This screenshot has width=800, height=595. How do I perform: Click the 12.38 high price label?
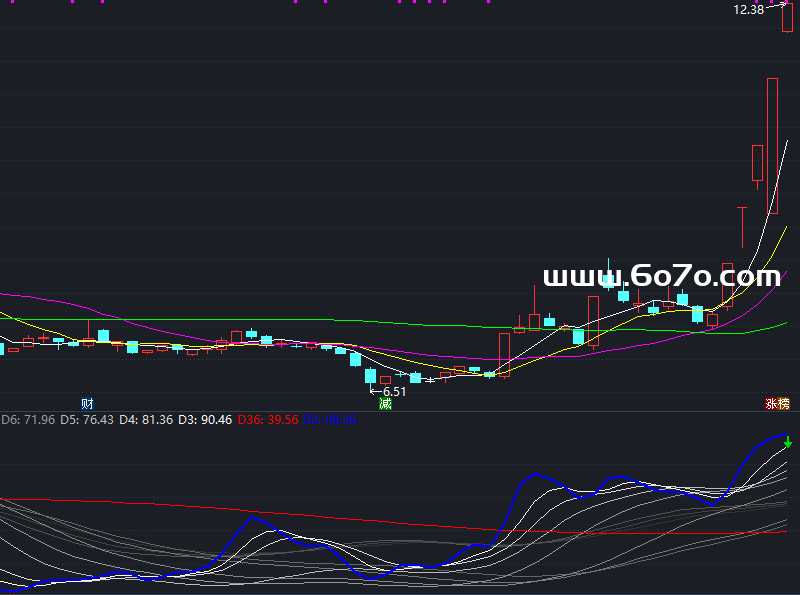(x=748, y=9)
